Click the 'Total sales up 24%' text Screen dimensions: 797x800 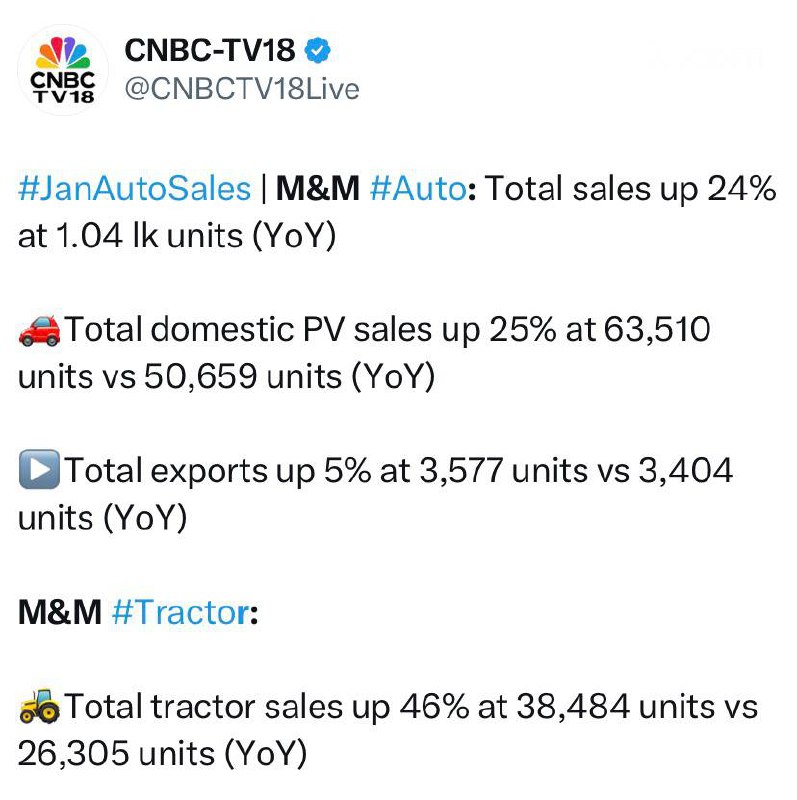click(630, 189)
